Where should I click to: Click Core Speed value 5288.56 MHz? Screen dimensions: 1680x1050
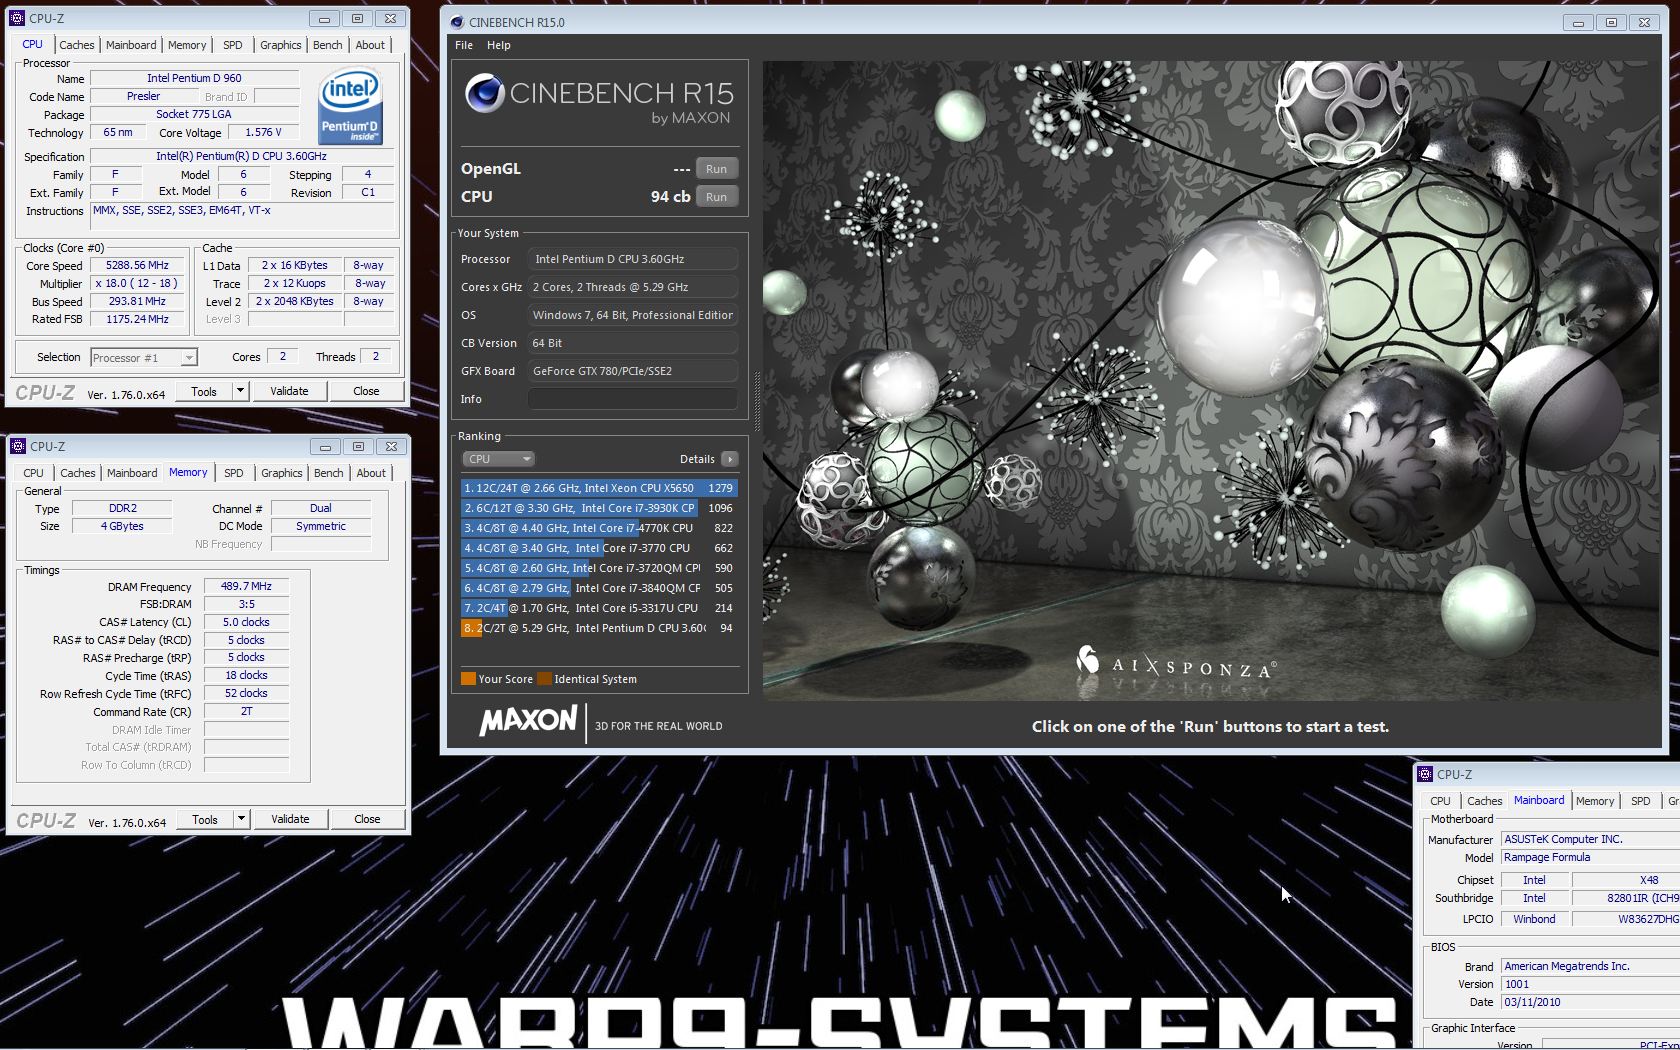click(138, 266)
